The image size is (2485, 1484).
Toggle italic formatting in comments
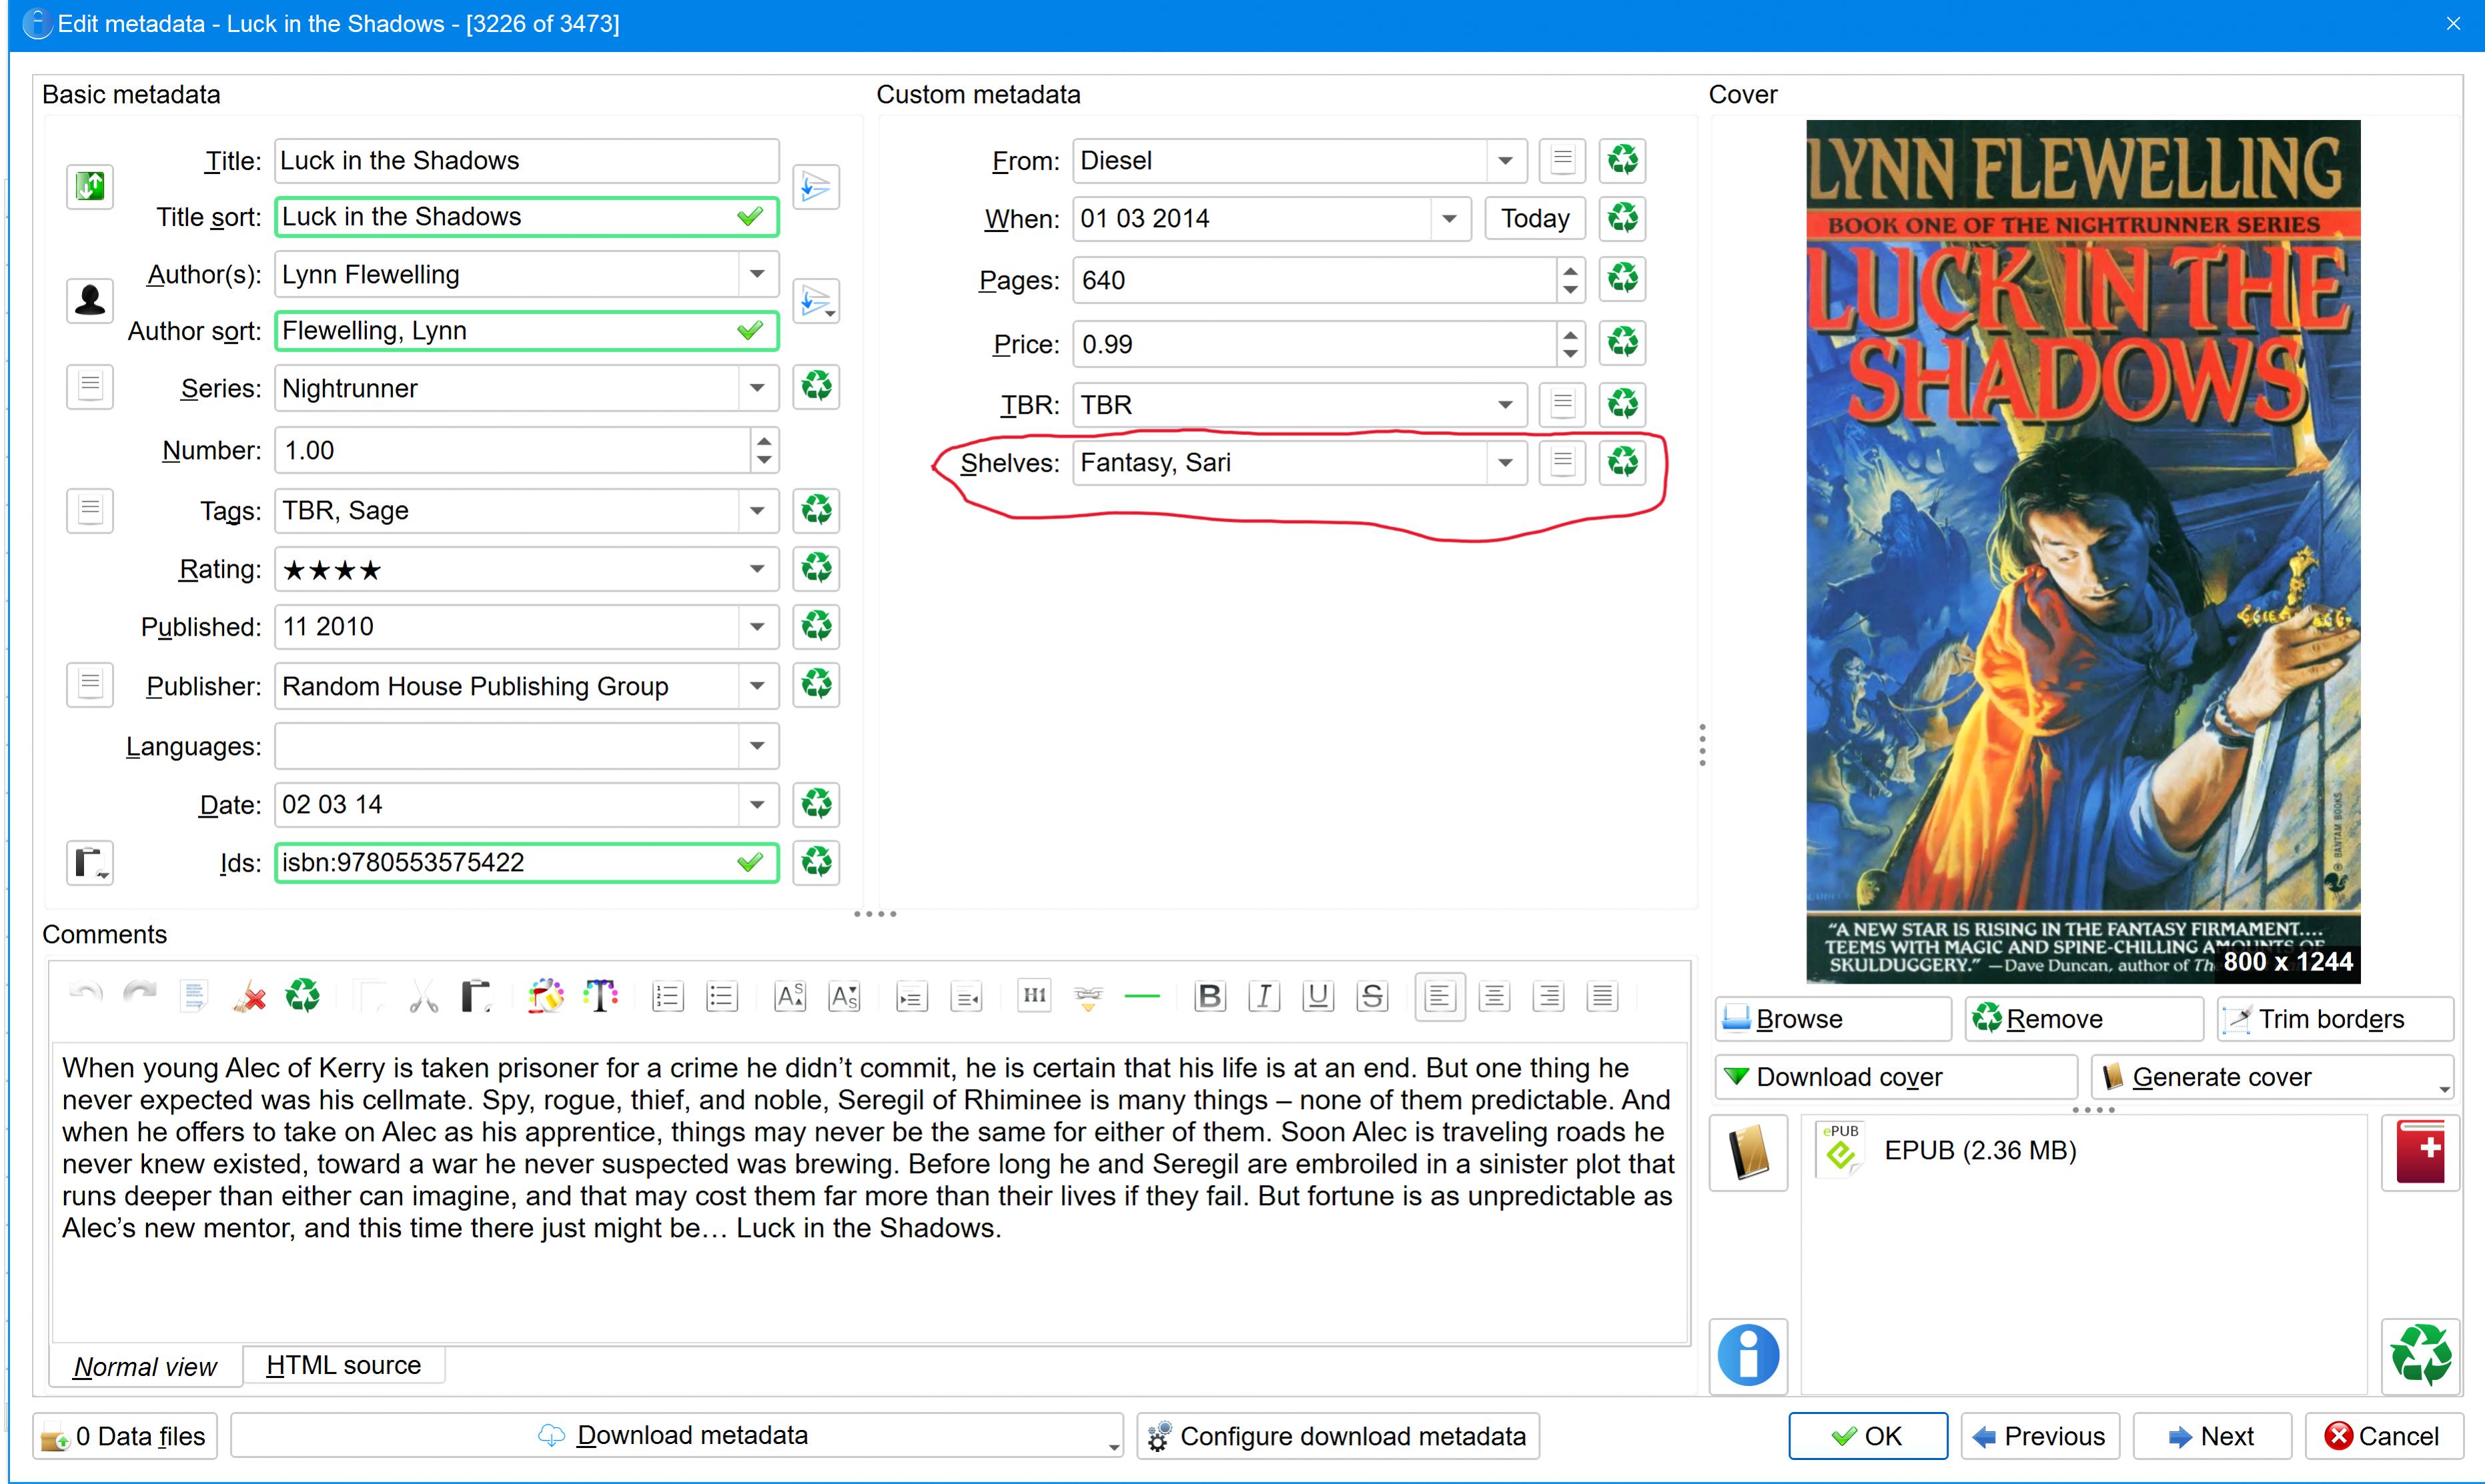click(x=1264, y=996)
